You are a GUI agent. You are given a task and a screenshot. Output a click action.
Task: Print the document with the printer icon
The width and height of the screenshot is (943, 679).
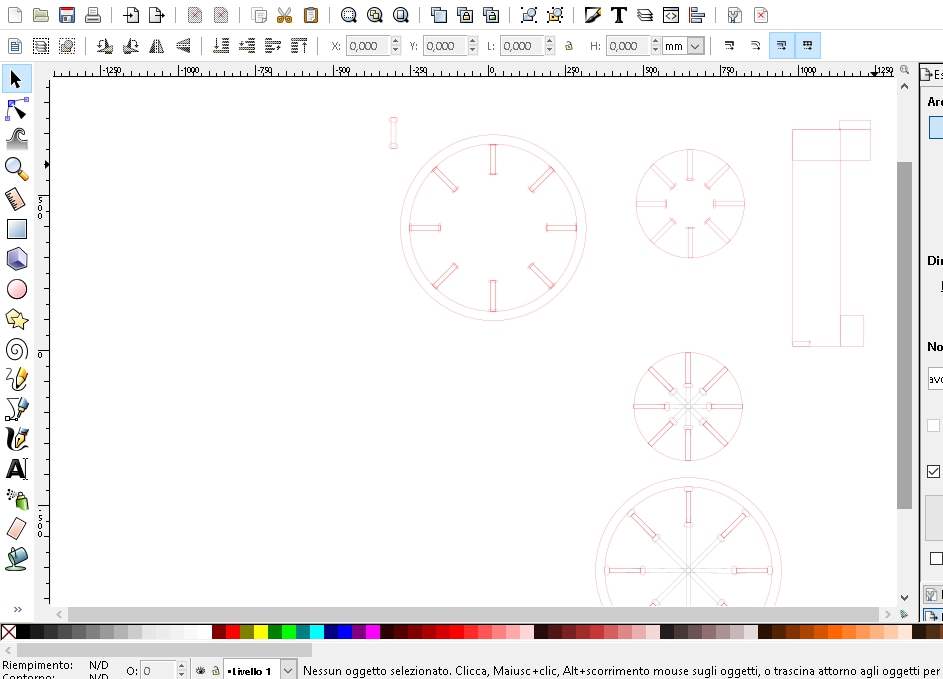click(x=93, y=15)
